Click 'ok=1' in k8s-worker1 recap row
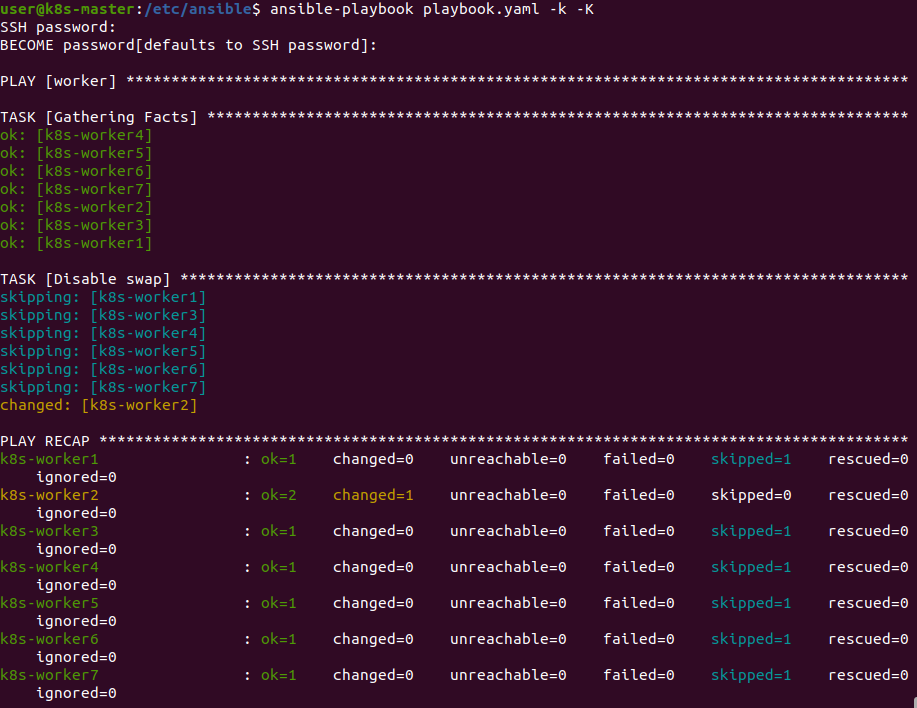 tap(278, 459)
